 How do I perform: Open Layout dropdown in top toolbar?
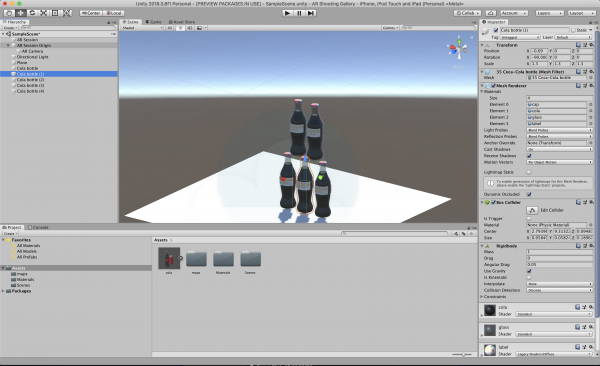(581, 13)
